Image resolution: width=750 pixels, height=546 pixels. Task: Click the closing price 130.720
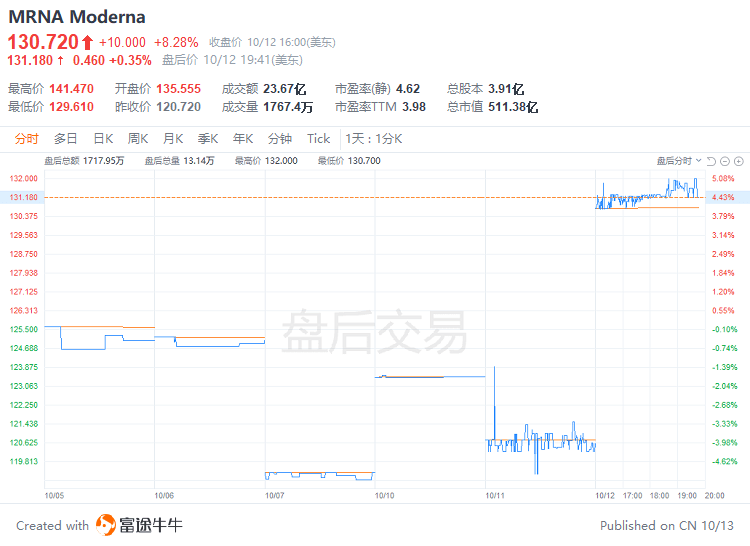[43, 42]
